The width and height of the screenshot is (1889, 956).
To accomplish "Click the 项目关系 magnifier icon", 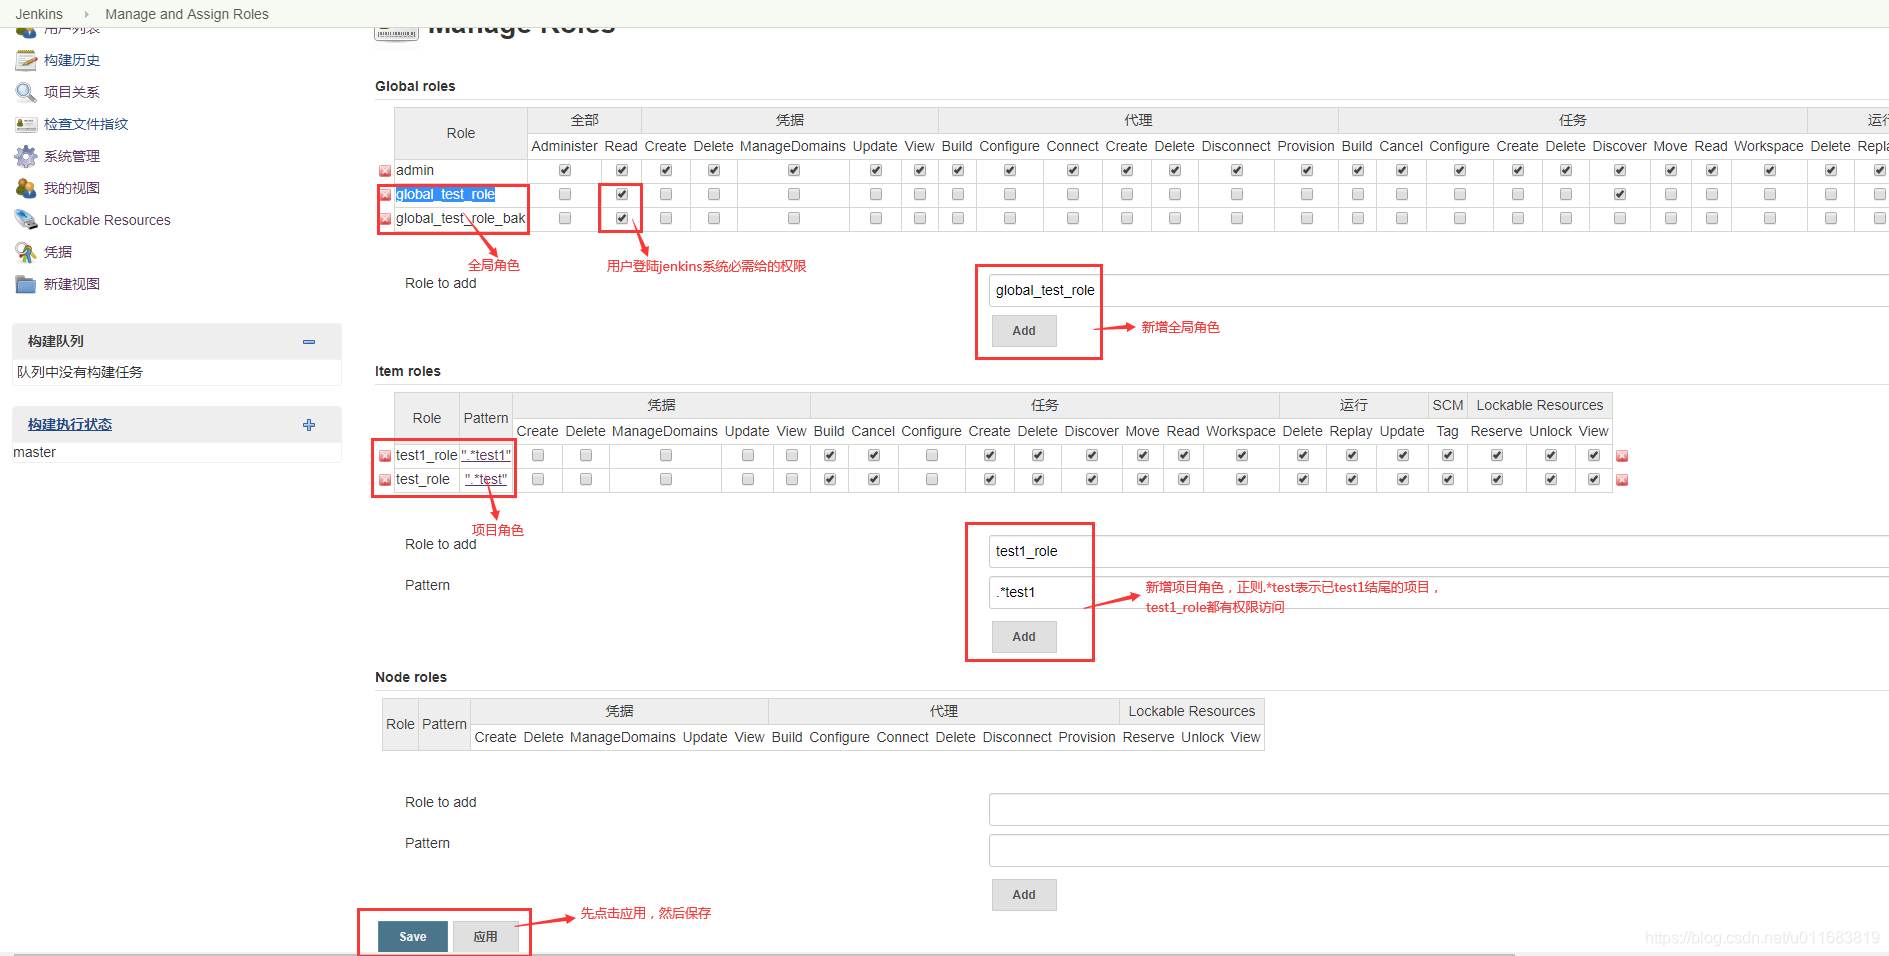I will 26,93.
